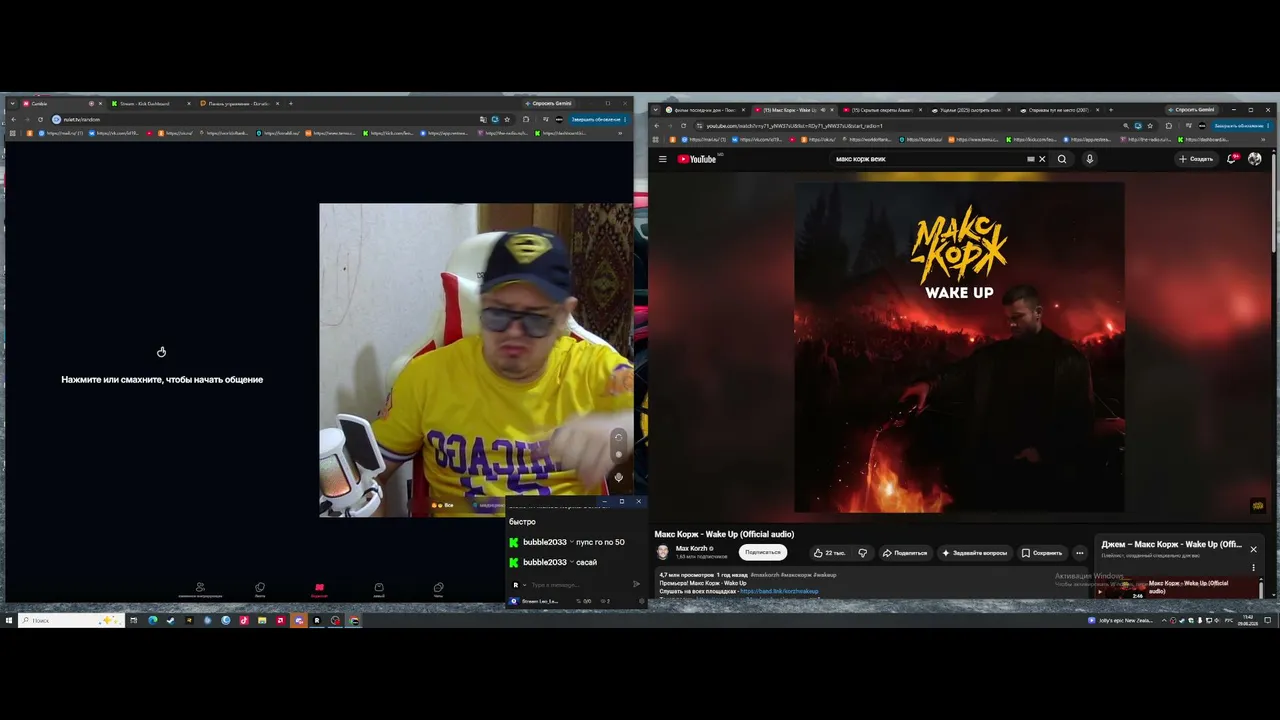Switch to the Stream Kick Dashboard tab
This screenshot has width=1280, height=720.
150,103
